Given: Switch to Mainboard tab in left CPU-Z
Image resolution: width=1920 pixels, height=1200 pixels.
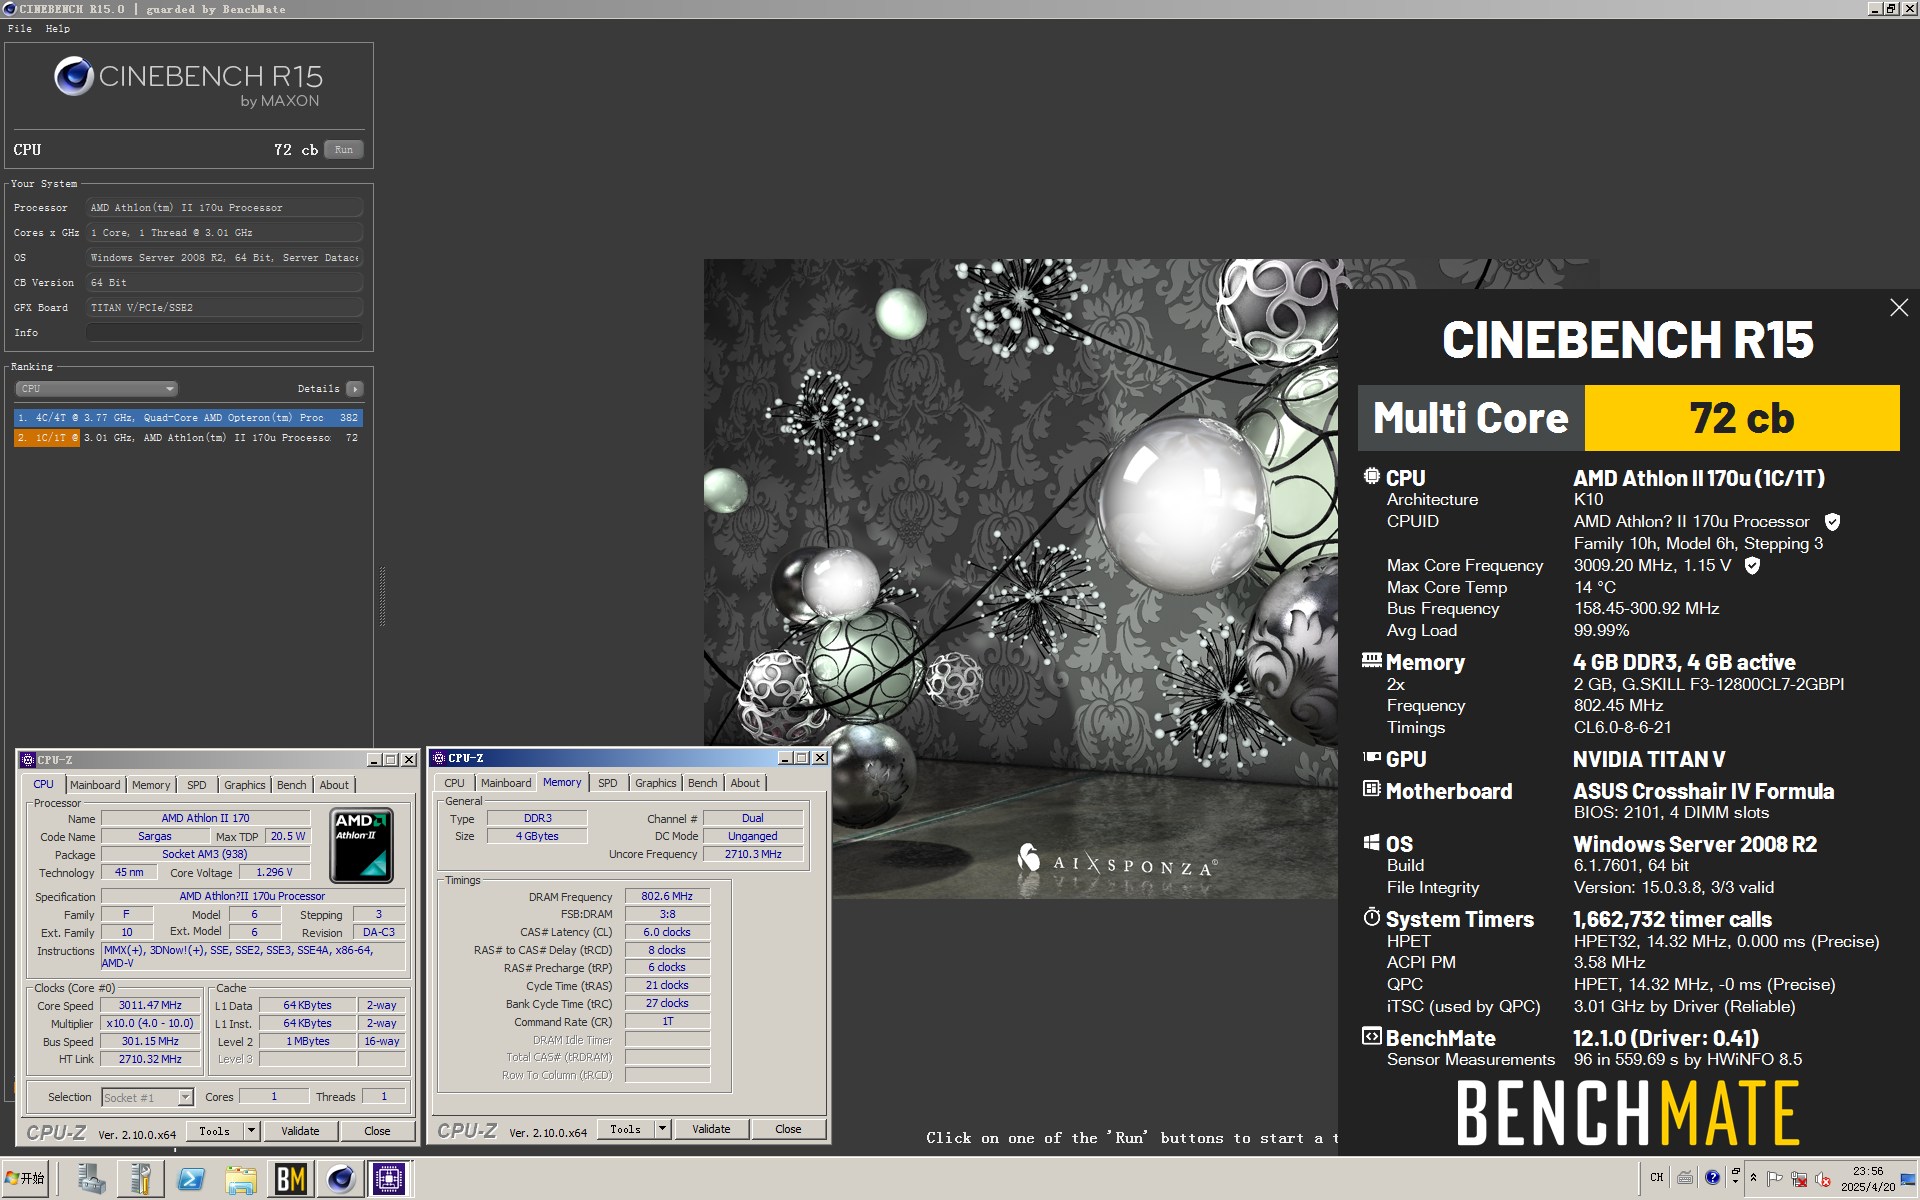Looking at the screenshot, I should pos(95,786).
